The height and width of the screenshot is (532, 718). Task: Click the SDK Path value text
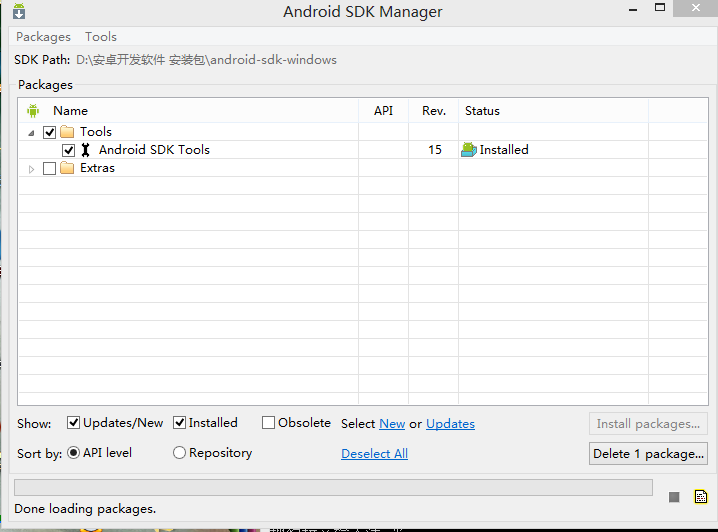[206, 60]
